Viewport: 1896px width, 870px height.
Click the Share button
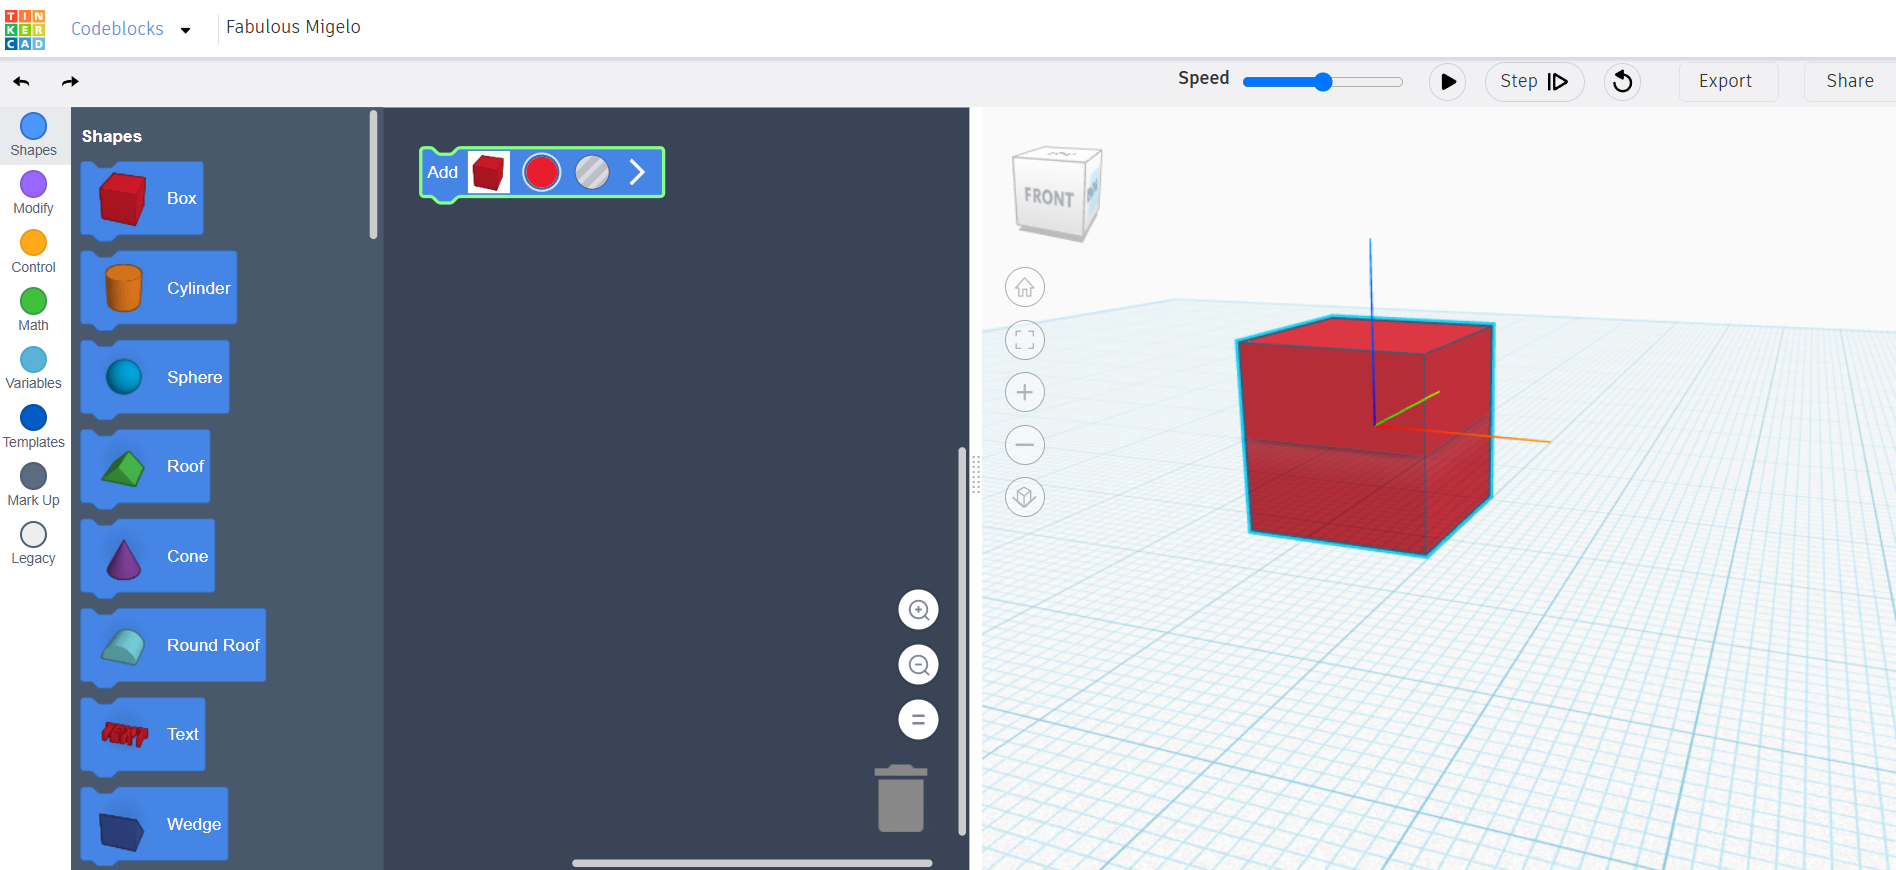1849,82
